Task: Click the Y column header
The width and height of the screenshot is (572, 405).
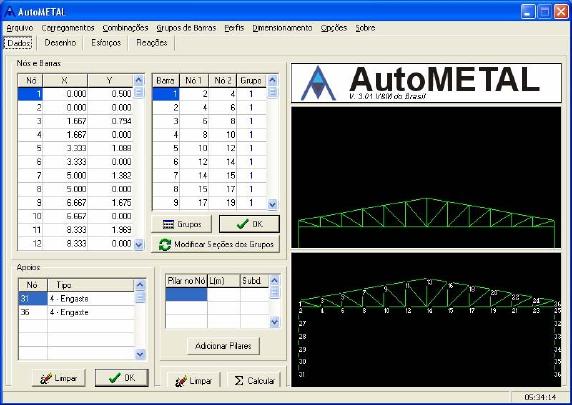Action: [x=110, y=80]
